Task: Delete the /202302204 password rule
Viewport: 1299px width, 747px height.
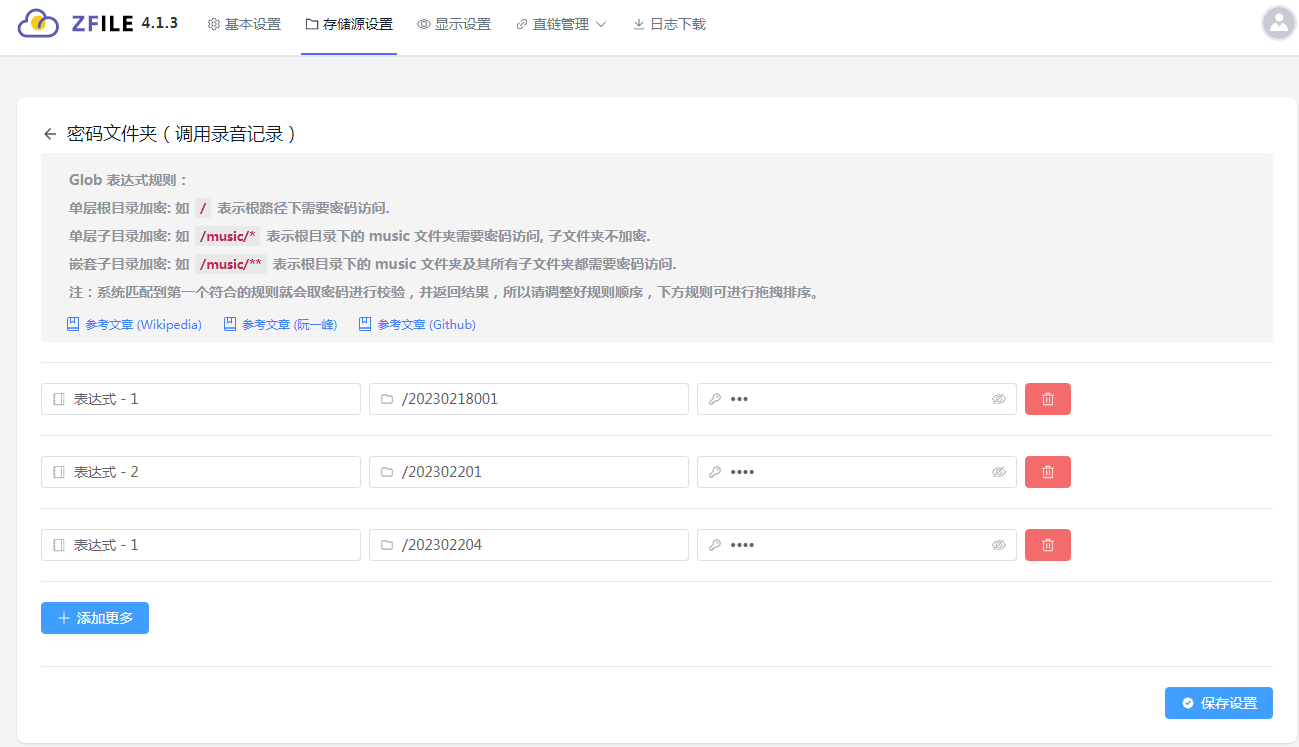Action: (1047, 544)
